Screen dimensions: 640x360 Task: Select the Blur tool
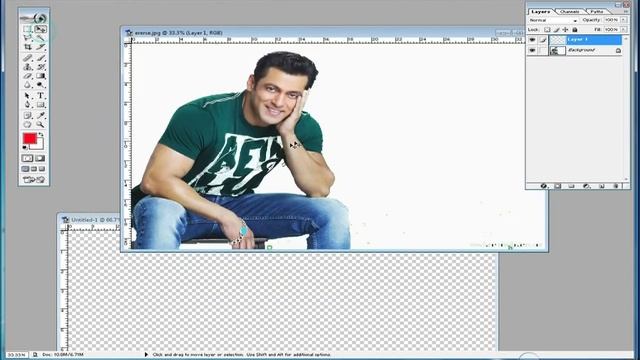pos(27,85)
